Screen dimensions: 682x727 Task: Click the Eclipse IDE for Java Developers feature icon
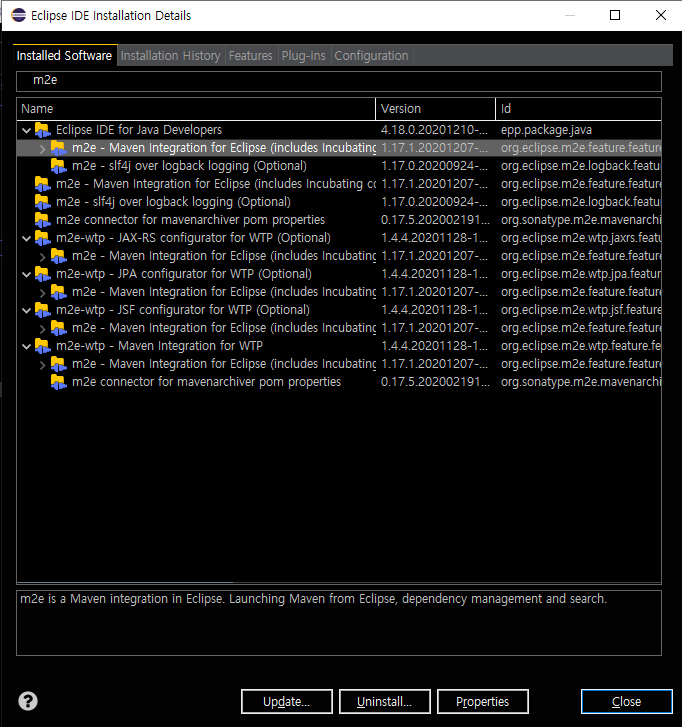[42, 130]
